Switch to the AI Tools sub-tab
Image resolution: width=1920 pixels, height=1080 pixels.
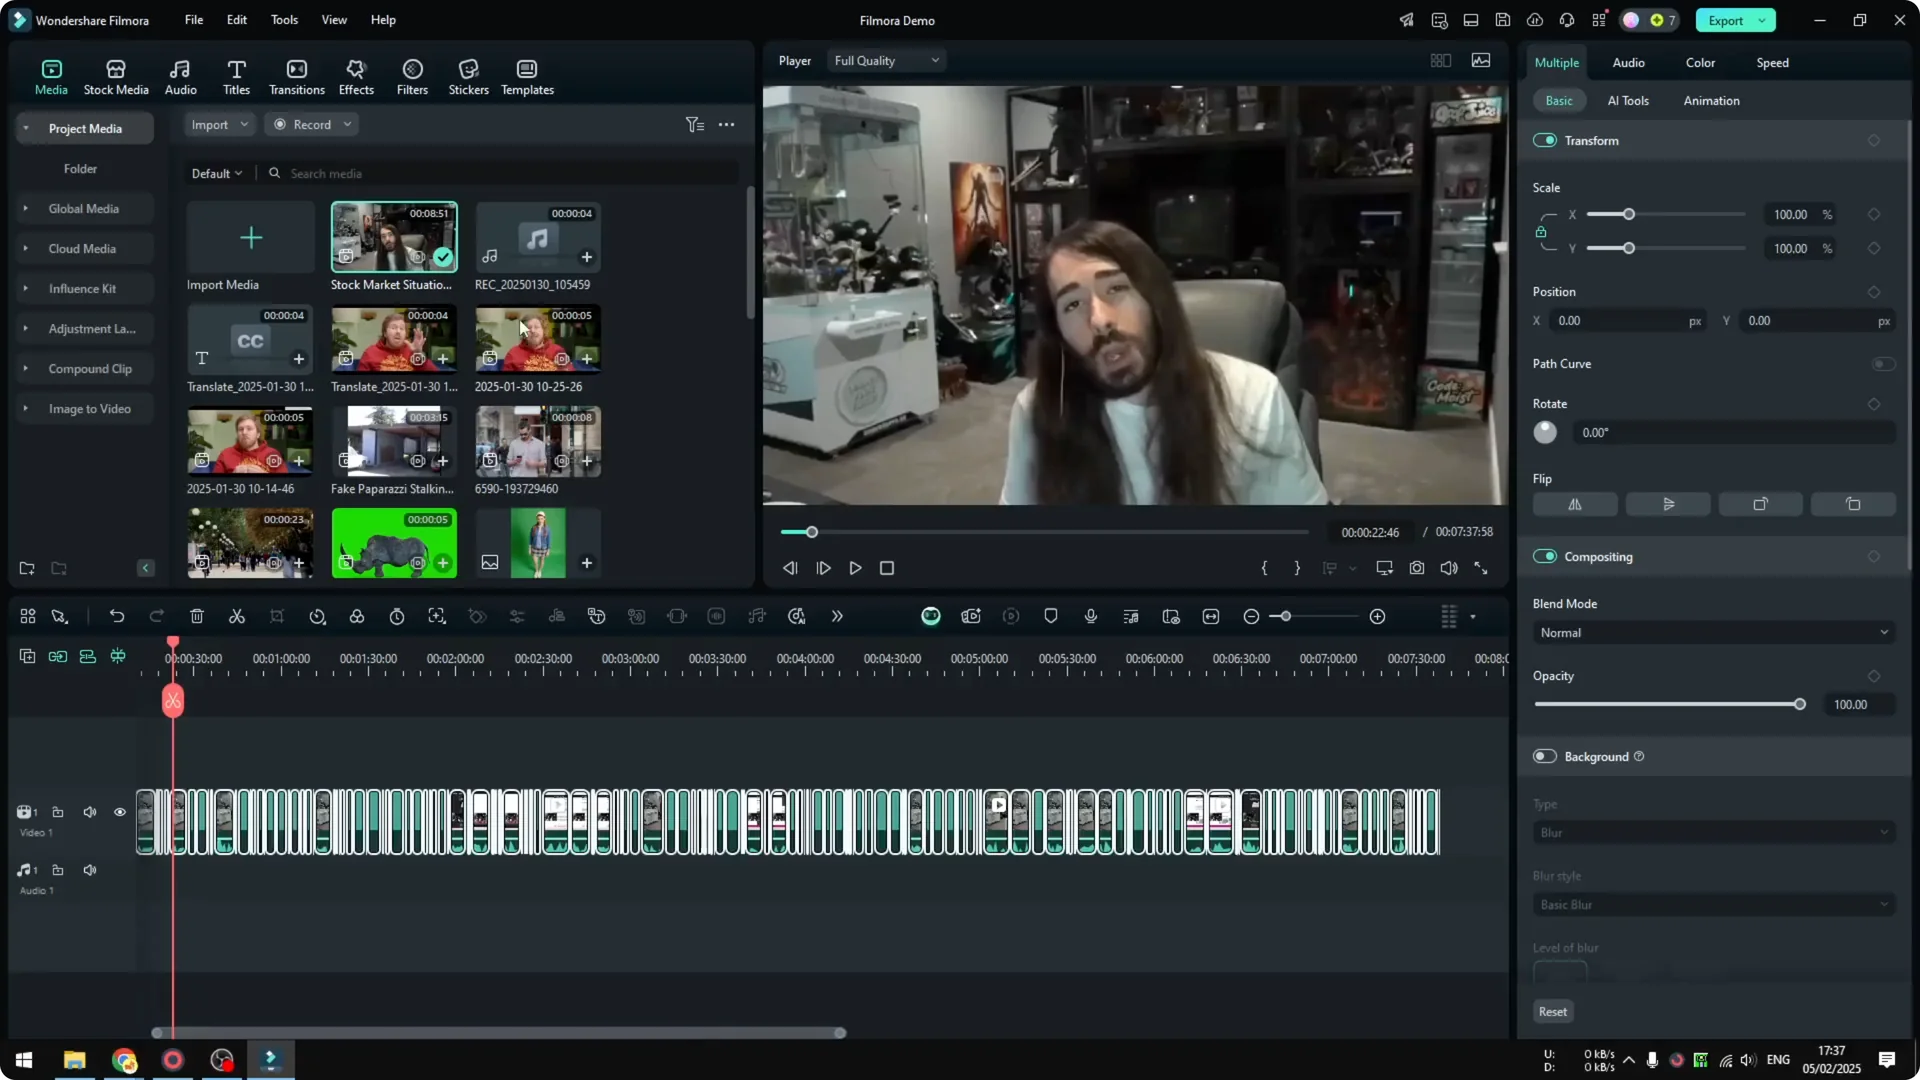tap(1628, 101)
